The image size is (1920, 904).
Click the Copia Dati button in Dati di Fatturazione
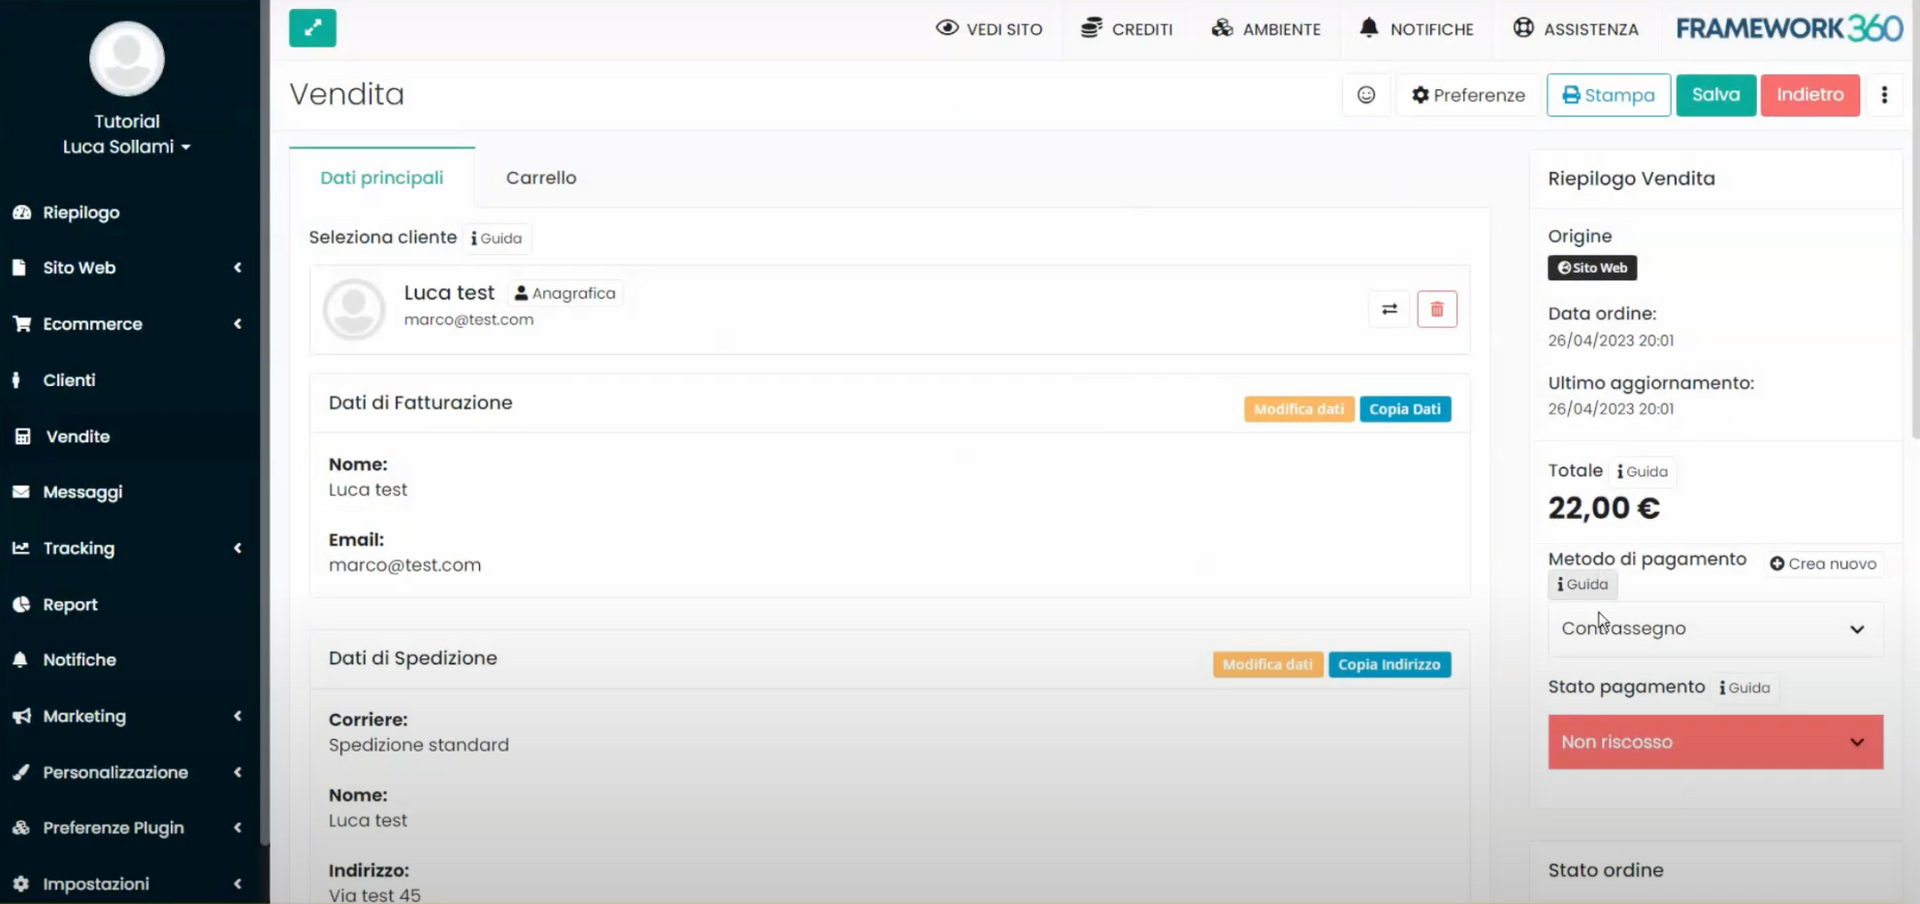point(1405,409)
